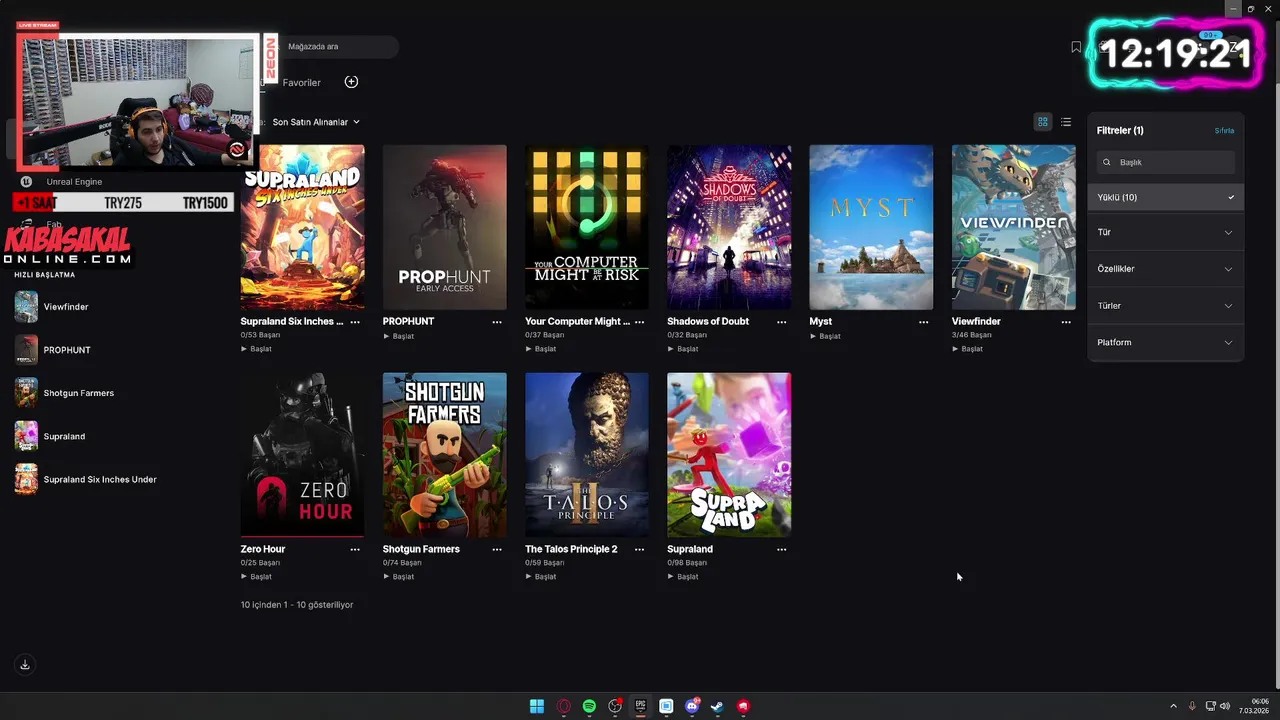Click the volume icon in system tray
1280x720 pixels.
point(1225,706)
